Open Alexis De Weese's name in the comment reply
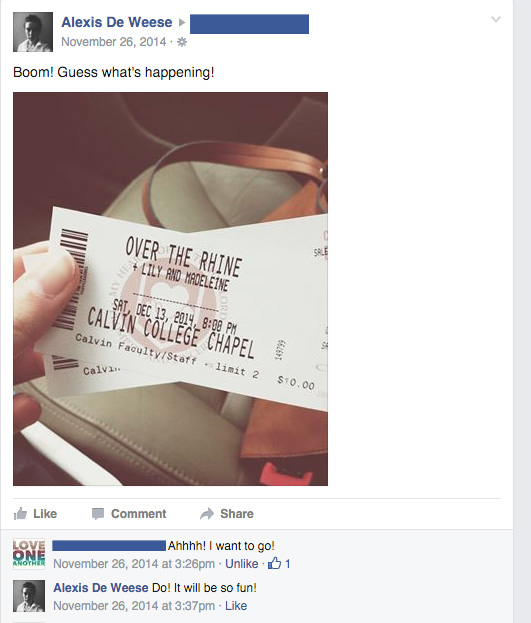This screenshot has width=531, height=623. click(x=101, y=588)
